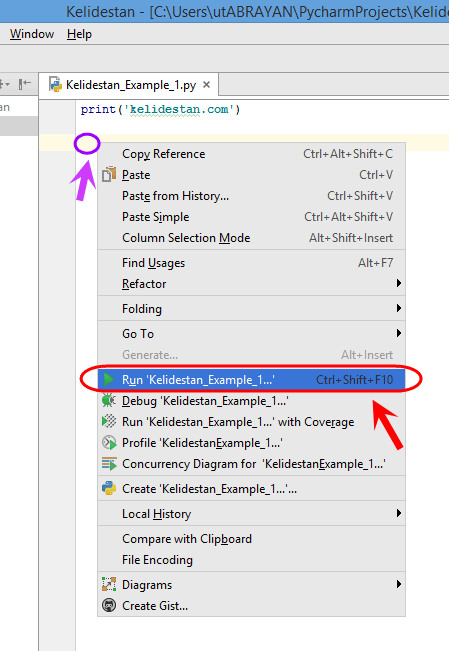This screenshot has height=651, width=449.
Task: Choose Create 'Kelidestan_Example_1...'...
Action: coord(251,489)
